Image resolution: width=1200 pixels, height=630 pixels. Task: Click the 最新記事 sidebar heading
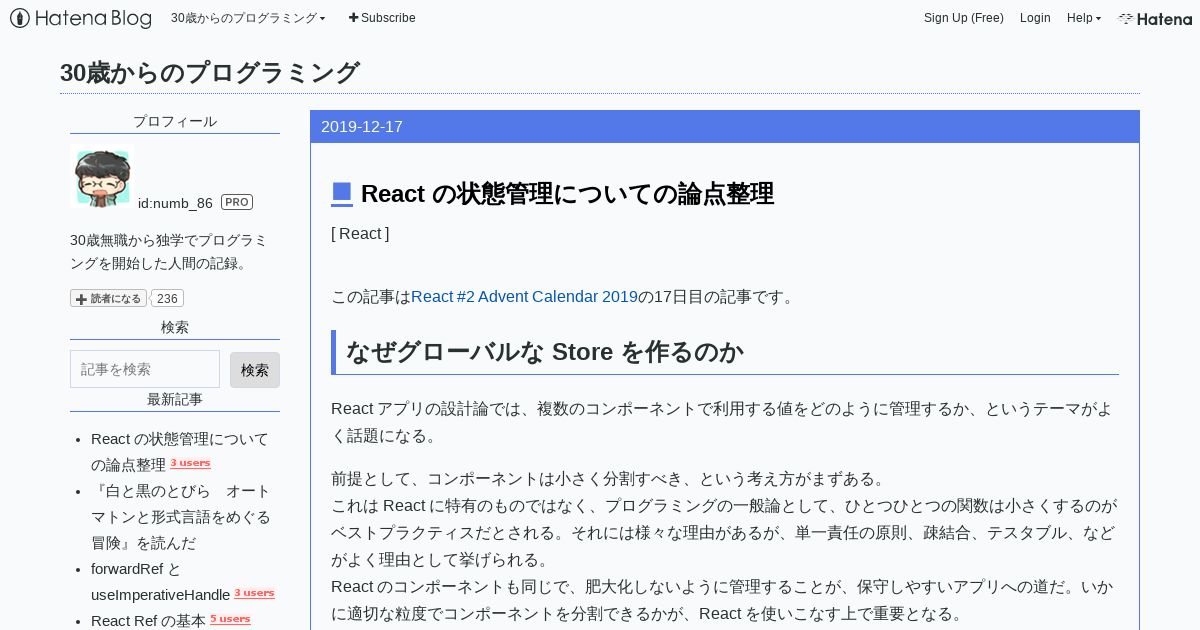tap(175, 399)
